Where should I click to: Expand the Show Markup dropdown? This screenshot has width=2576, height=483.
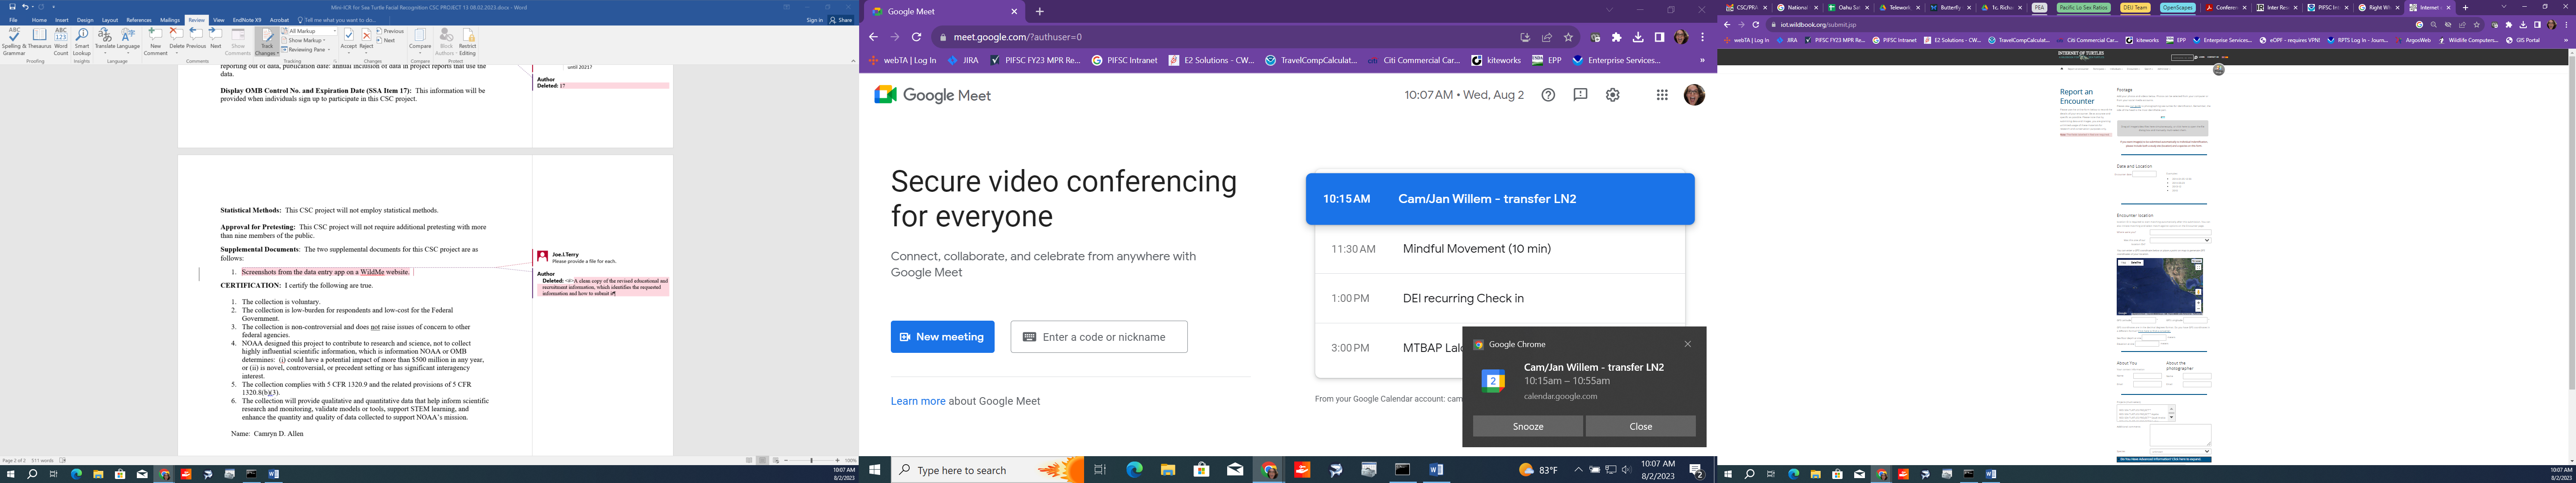307,40
